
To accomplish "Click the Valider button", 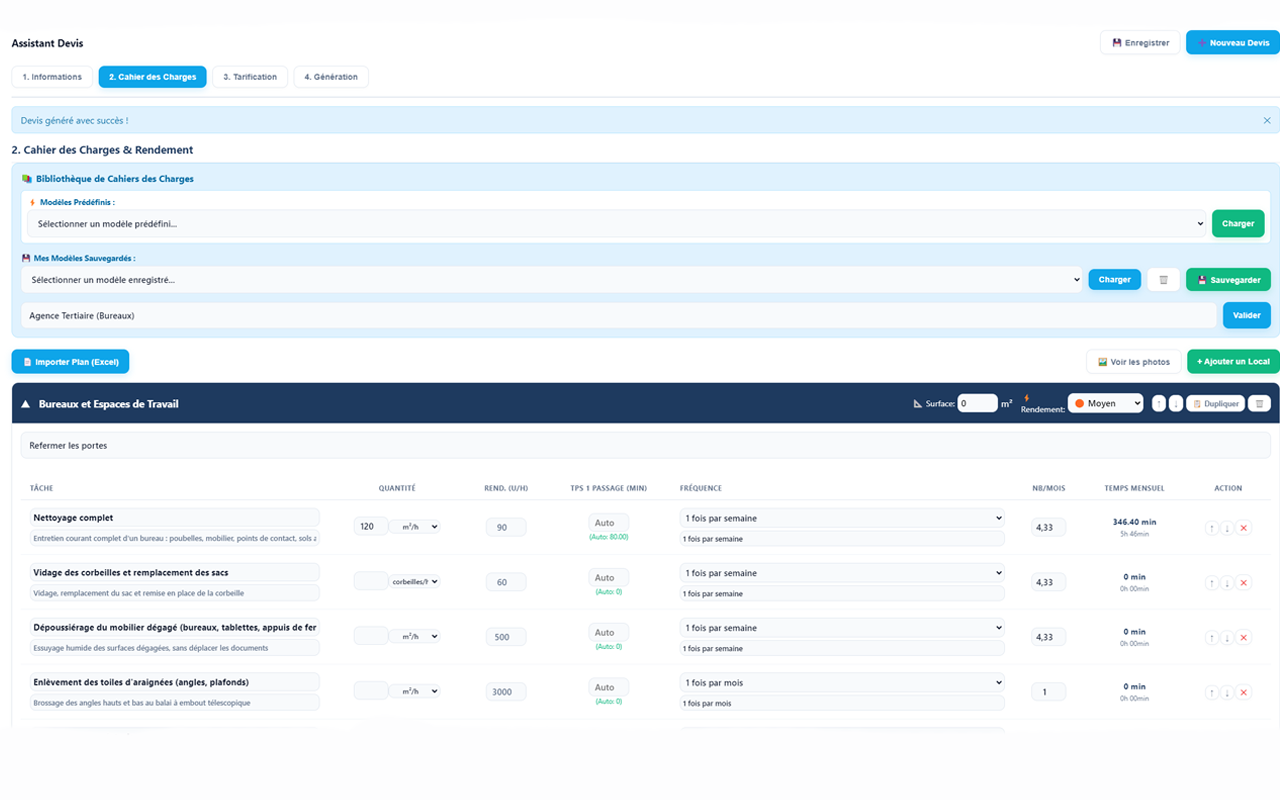I will coord(1247,315).
